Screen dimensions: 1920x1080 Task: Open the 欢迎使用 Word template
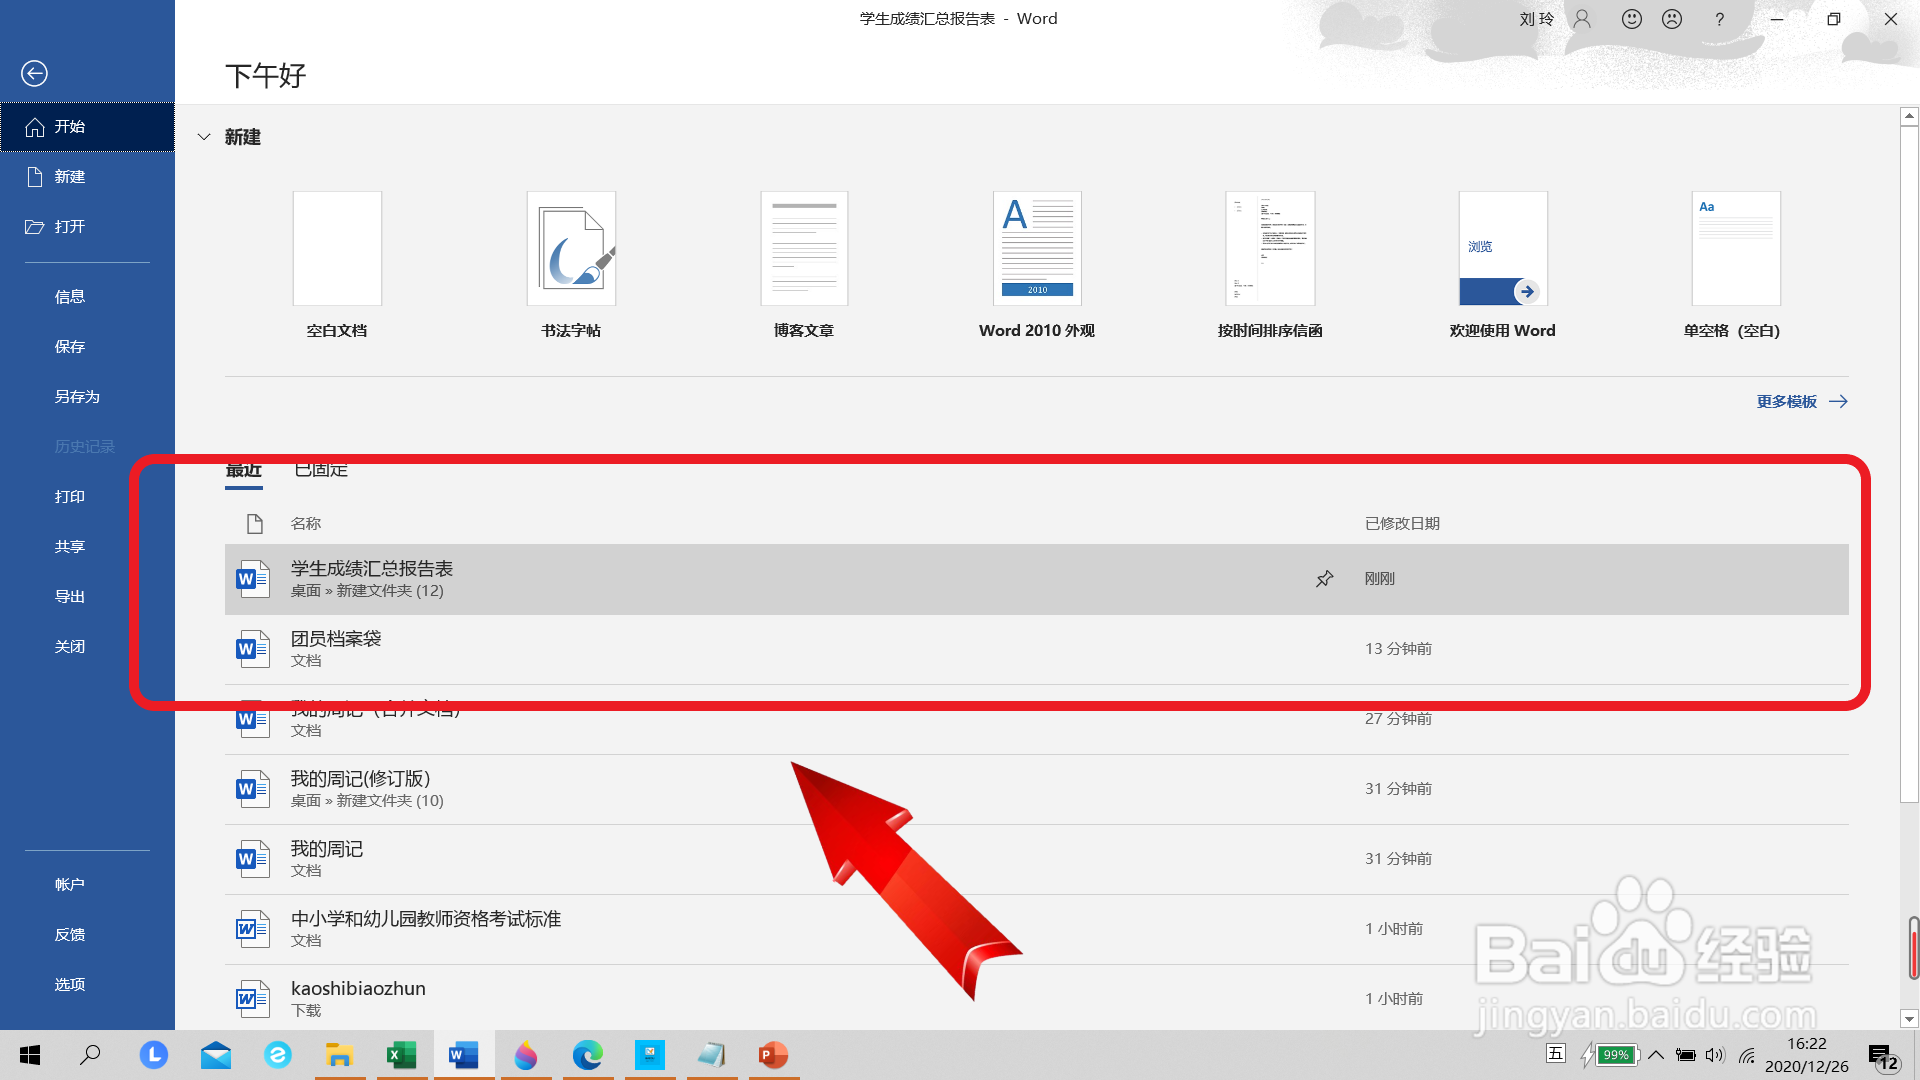click(1503, 249)
